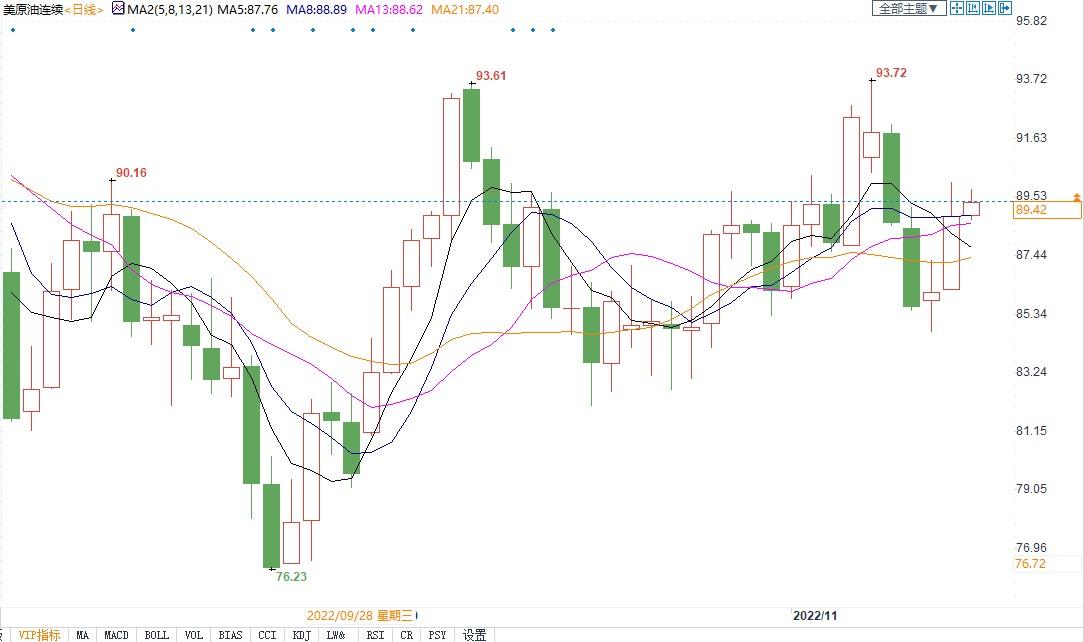Switch to the MACD indicator tab
Viewport: 1084px width, 642px height.
116,635
